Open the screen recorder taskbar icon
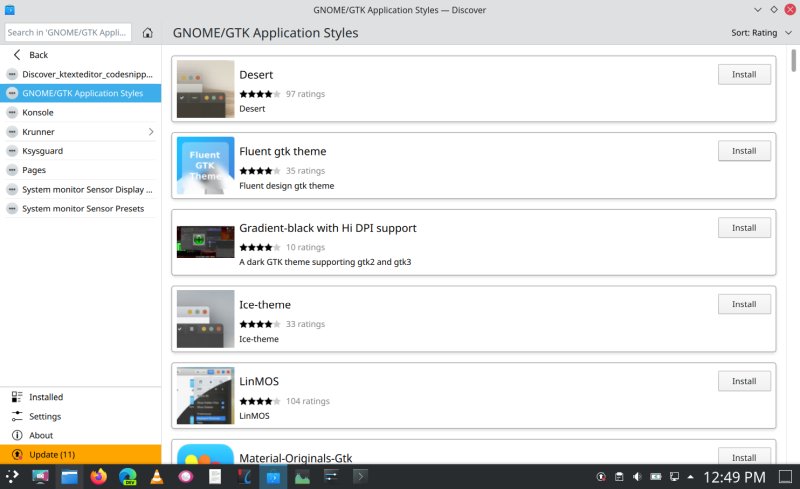The height and width of the screenshot is (489, 800). [x=40, y=477]
